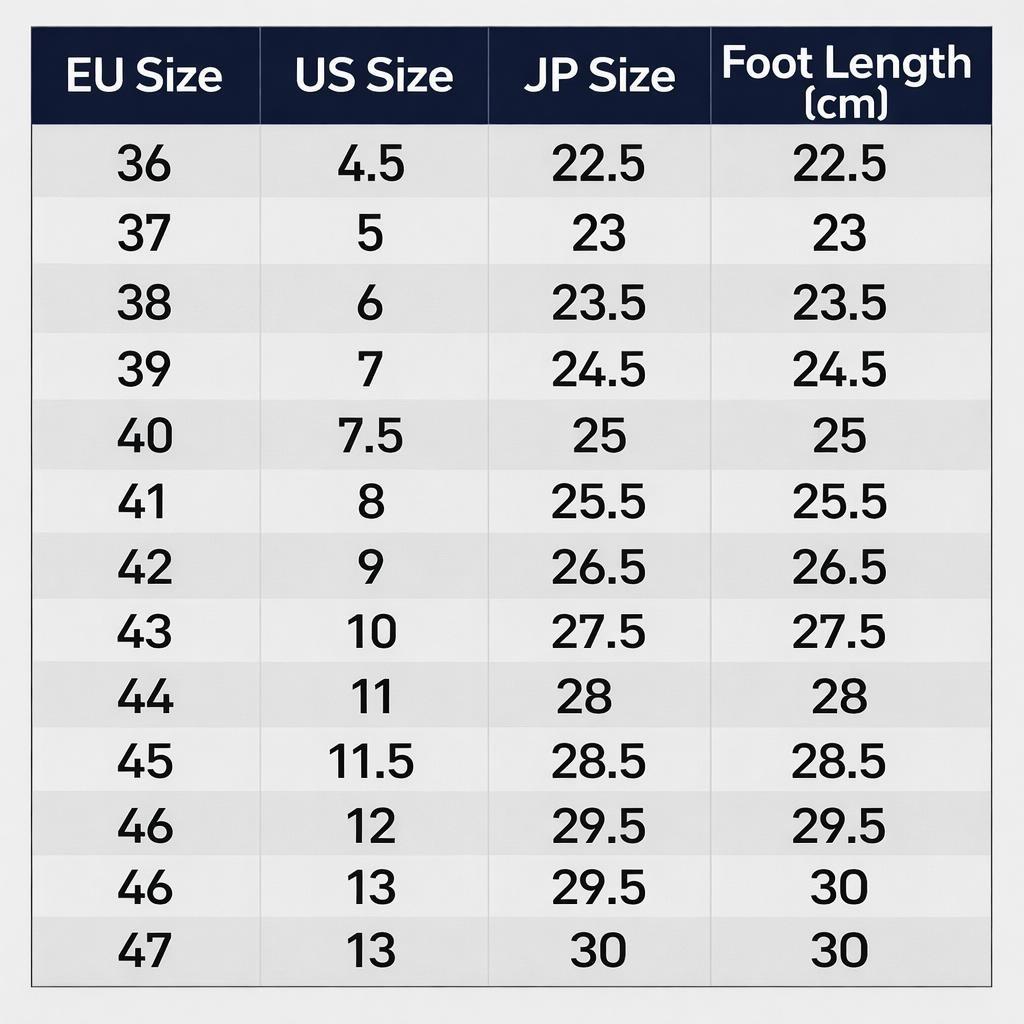The height and width of the screenshot is (1024, 1024).
Task: Select the 24.5 in the JP Size column
Action: tap(598, 370)
